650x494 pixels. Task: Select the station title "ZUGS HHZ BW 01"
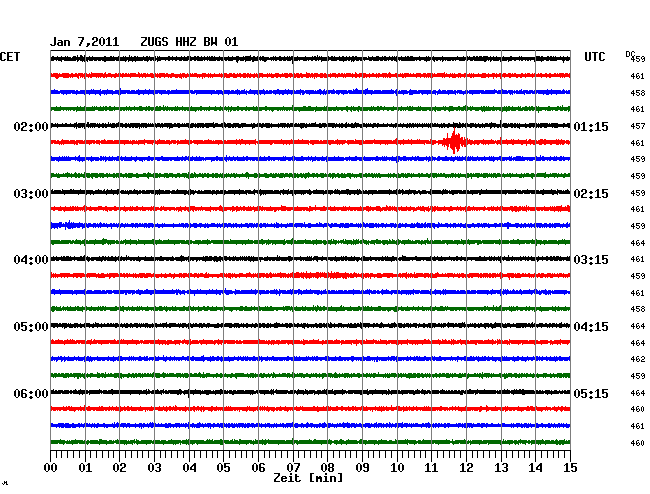(x=189, y=42)
